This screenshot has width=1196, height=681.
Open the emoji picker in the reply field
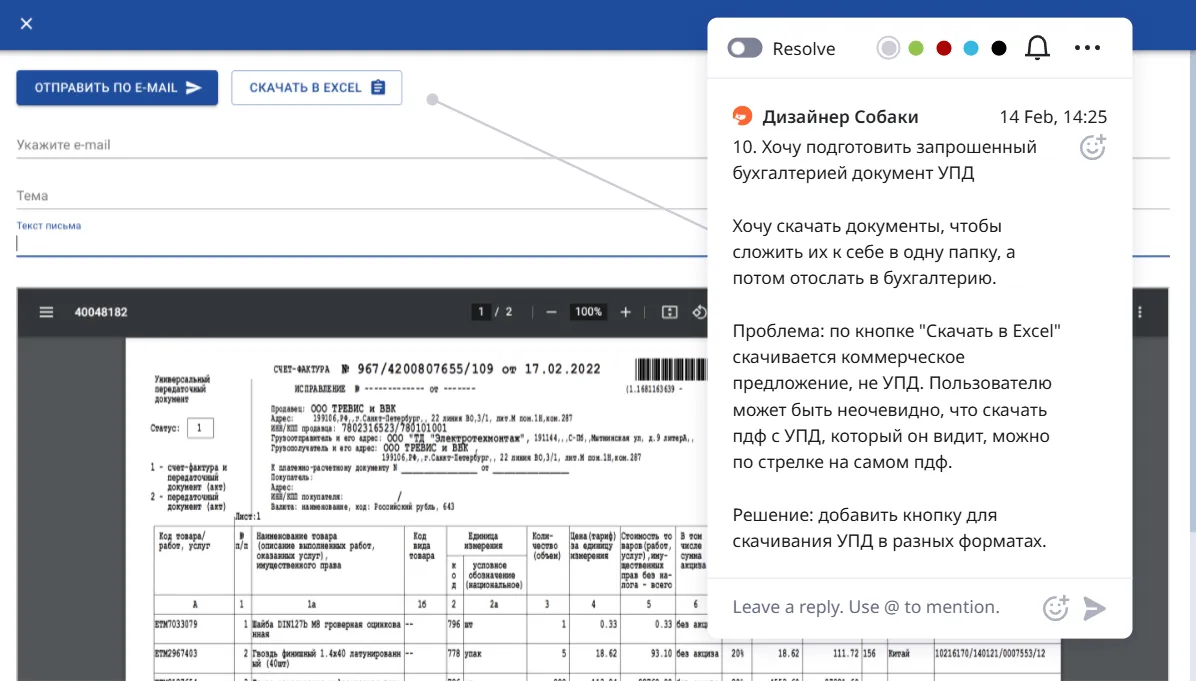coord(1056,607)
